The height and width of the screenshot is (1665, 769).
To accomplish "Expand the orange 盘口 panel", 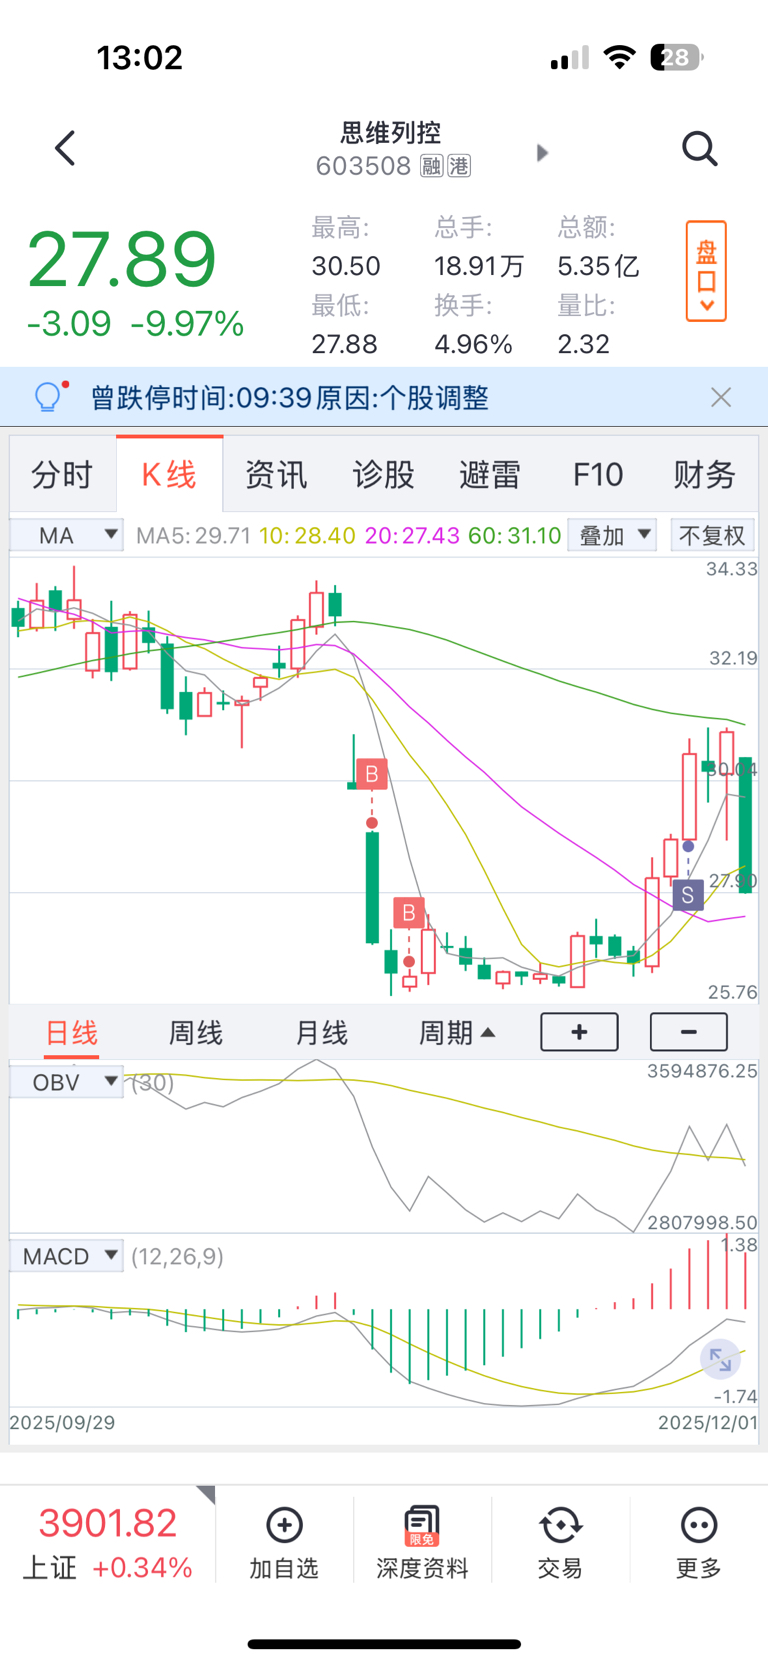I will (x=706, y=271).
